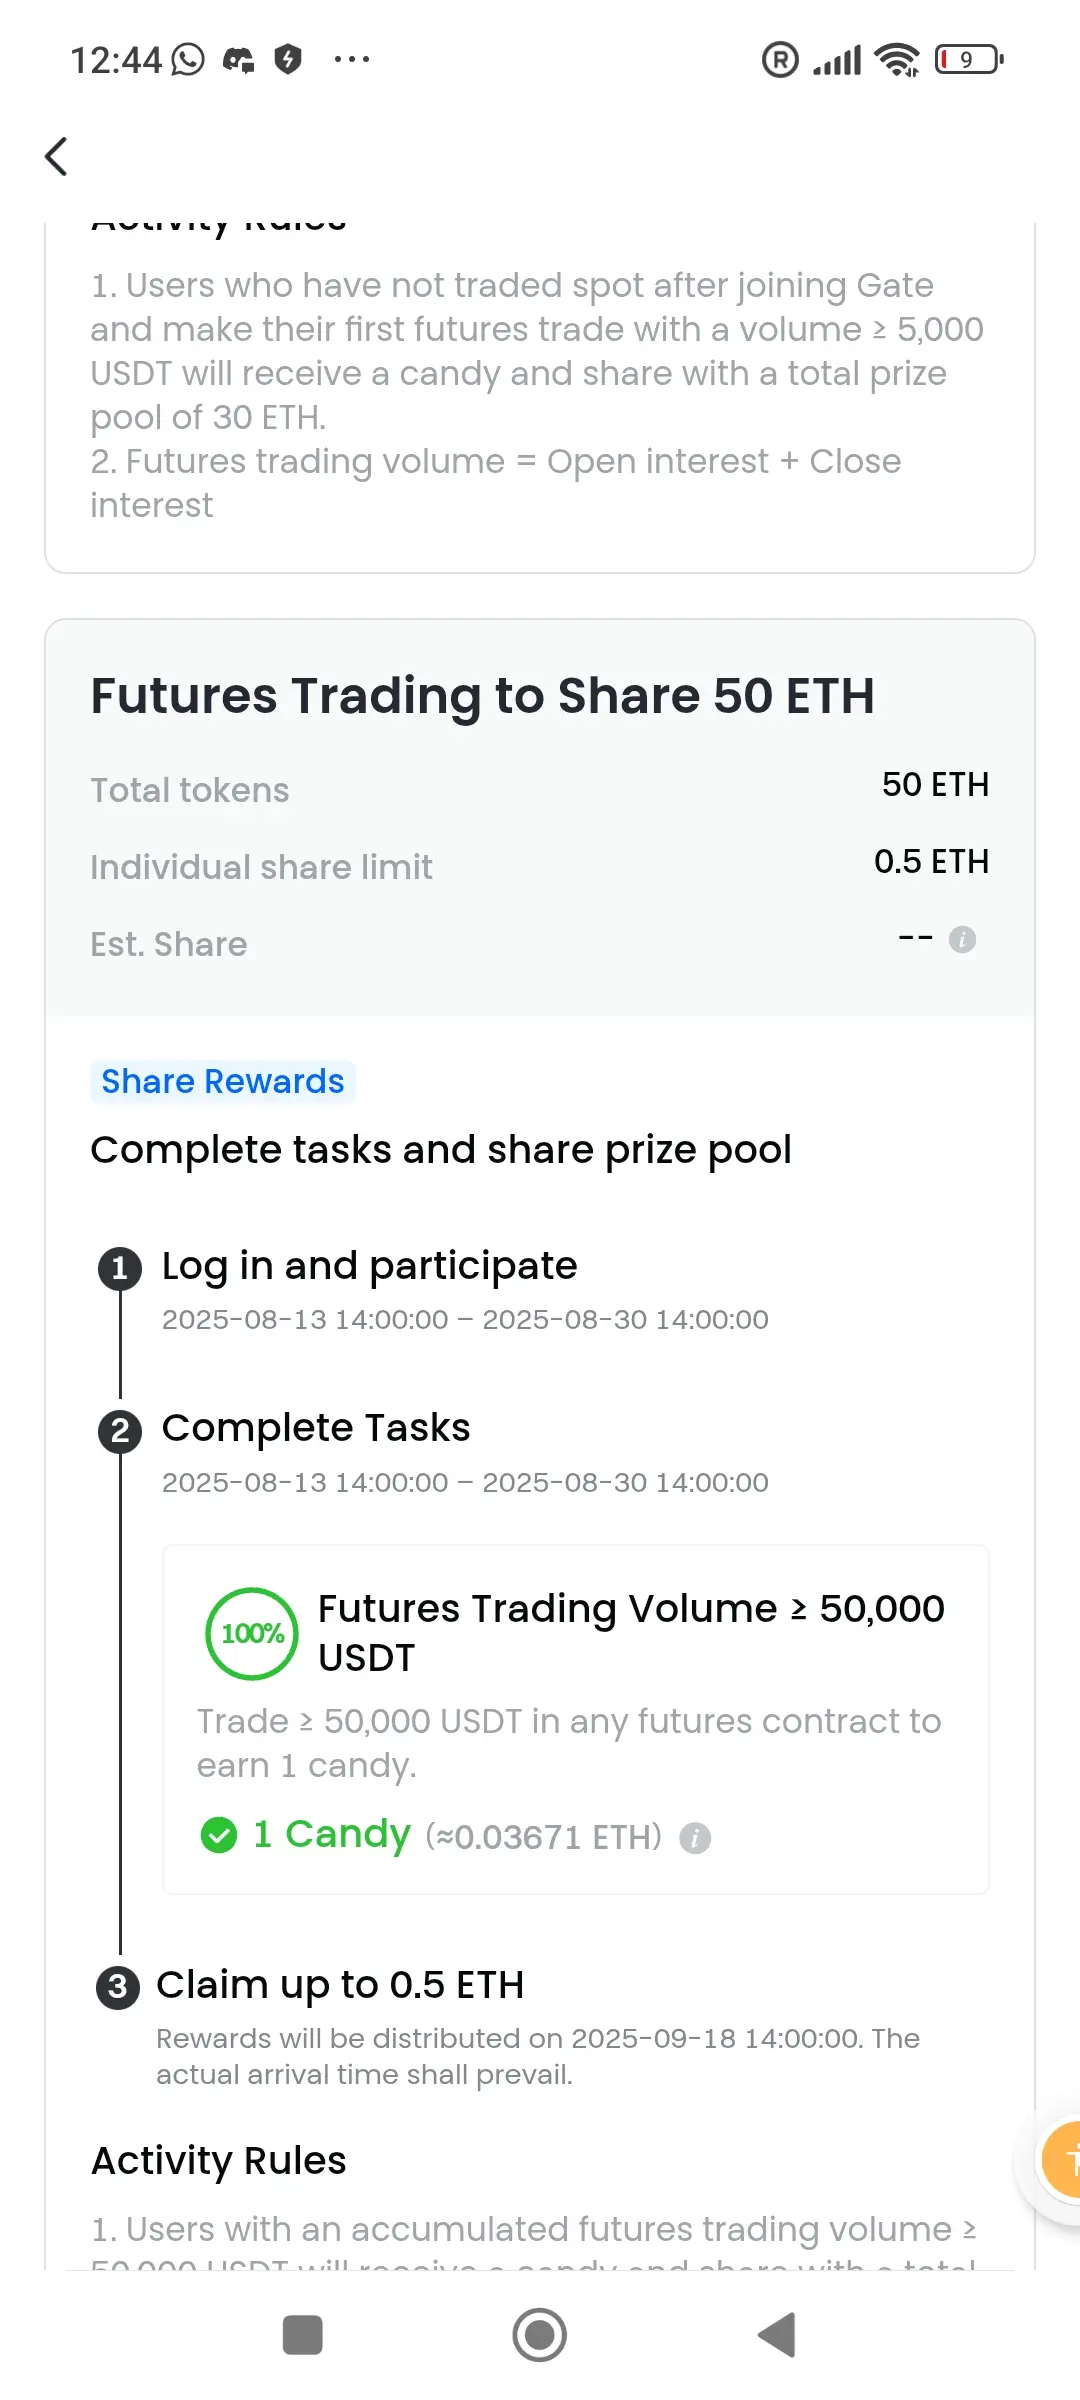Tap info icon beside 0.03671 ETH
1080x2400 pixels.
click(x=695, y=1838)
